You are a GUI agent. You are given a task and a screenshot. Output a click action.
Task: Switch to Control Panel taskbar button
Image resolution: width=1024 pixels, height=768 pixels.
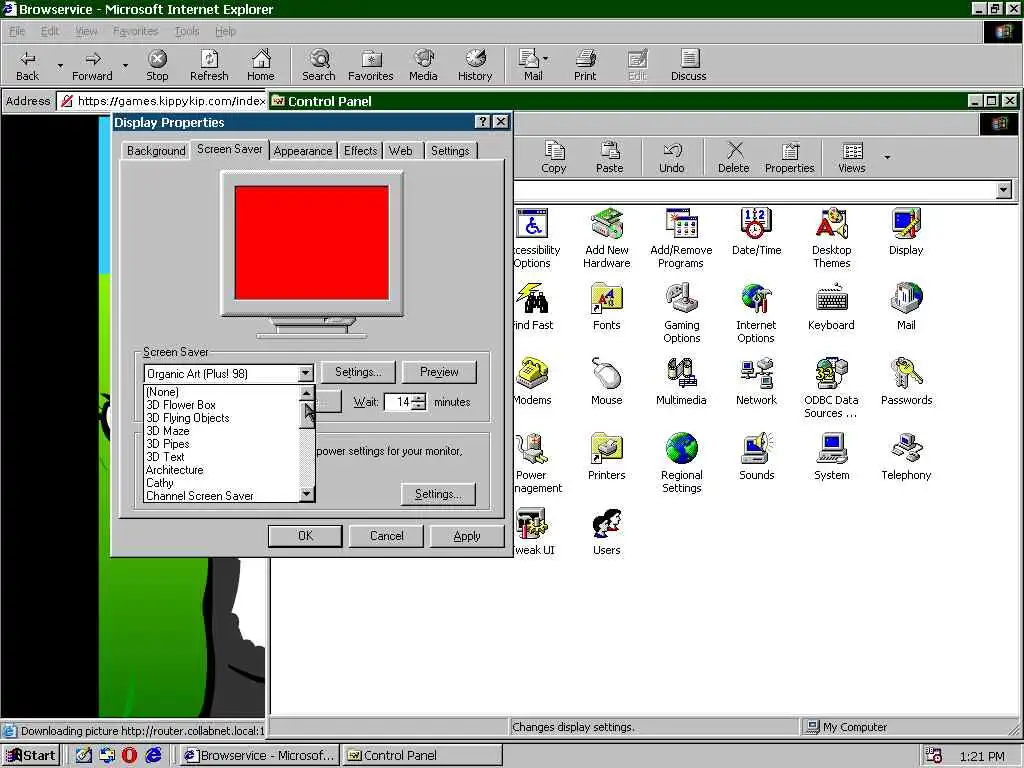422,756
